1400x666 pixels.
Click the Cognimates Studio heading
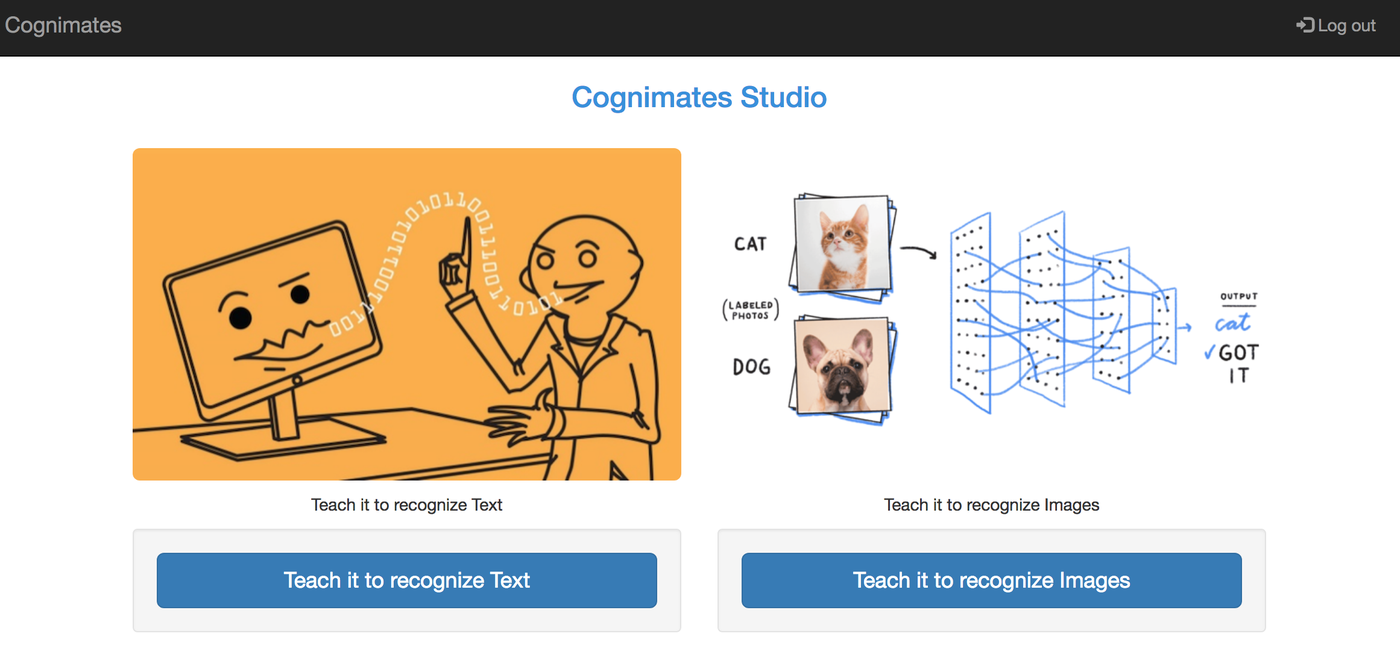[699, 98]
